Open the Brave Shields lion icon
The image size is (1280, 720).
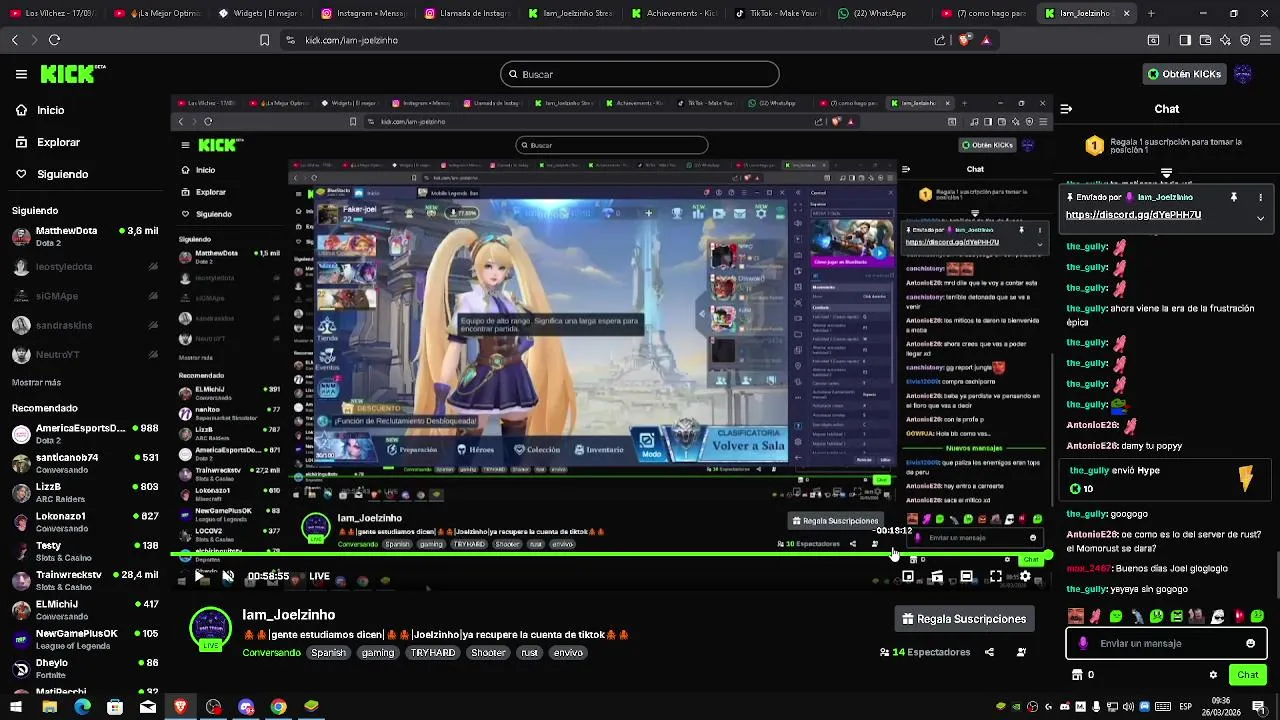(x=964, y=40)
